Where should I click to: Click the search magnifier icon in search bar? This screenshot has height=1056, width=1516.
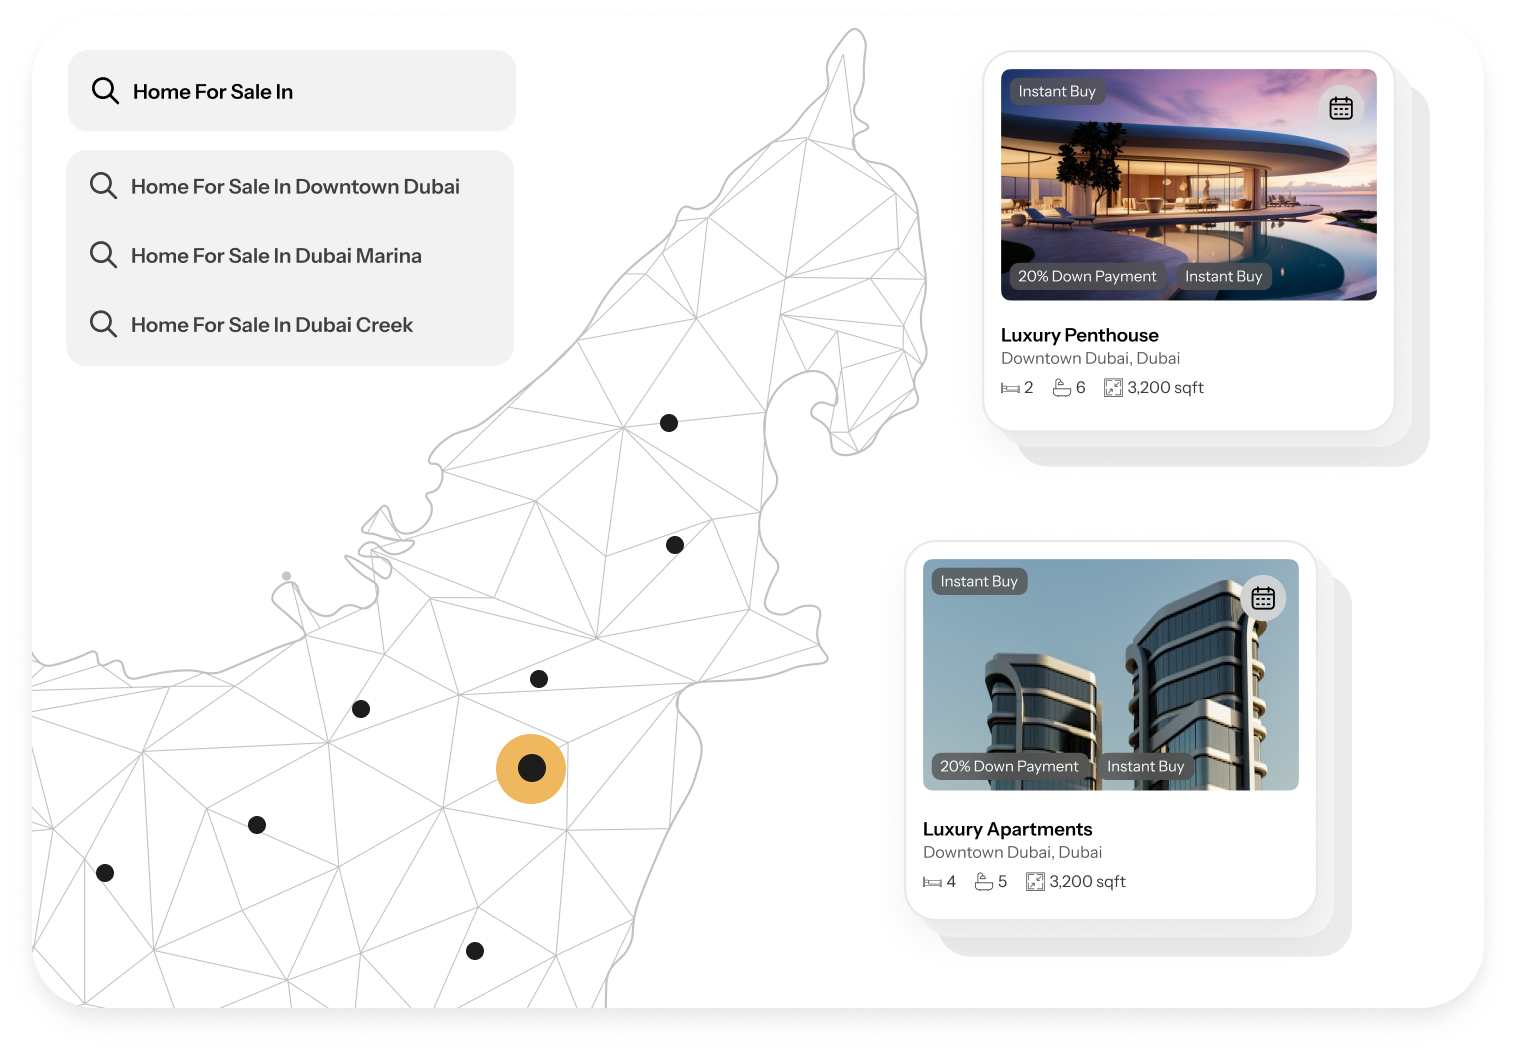(105, 91)
